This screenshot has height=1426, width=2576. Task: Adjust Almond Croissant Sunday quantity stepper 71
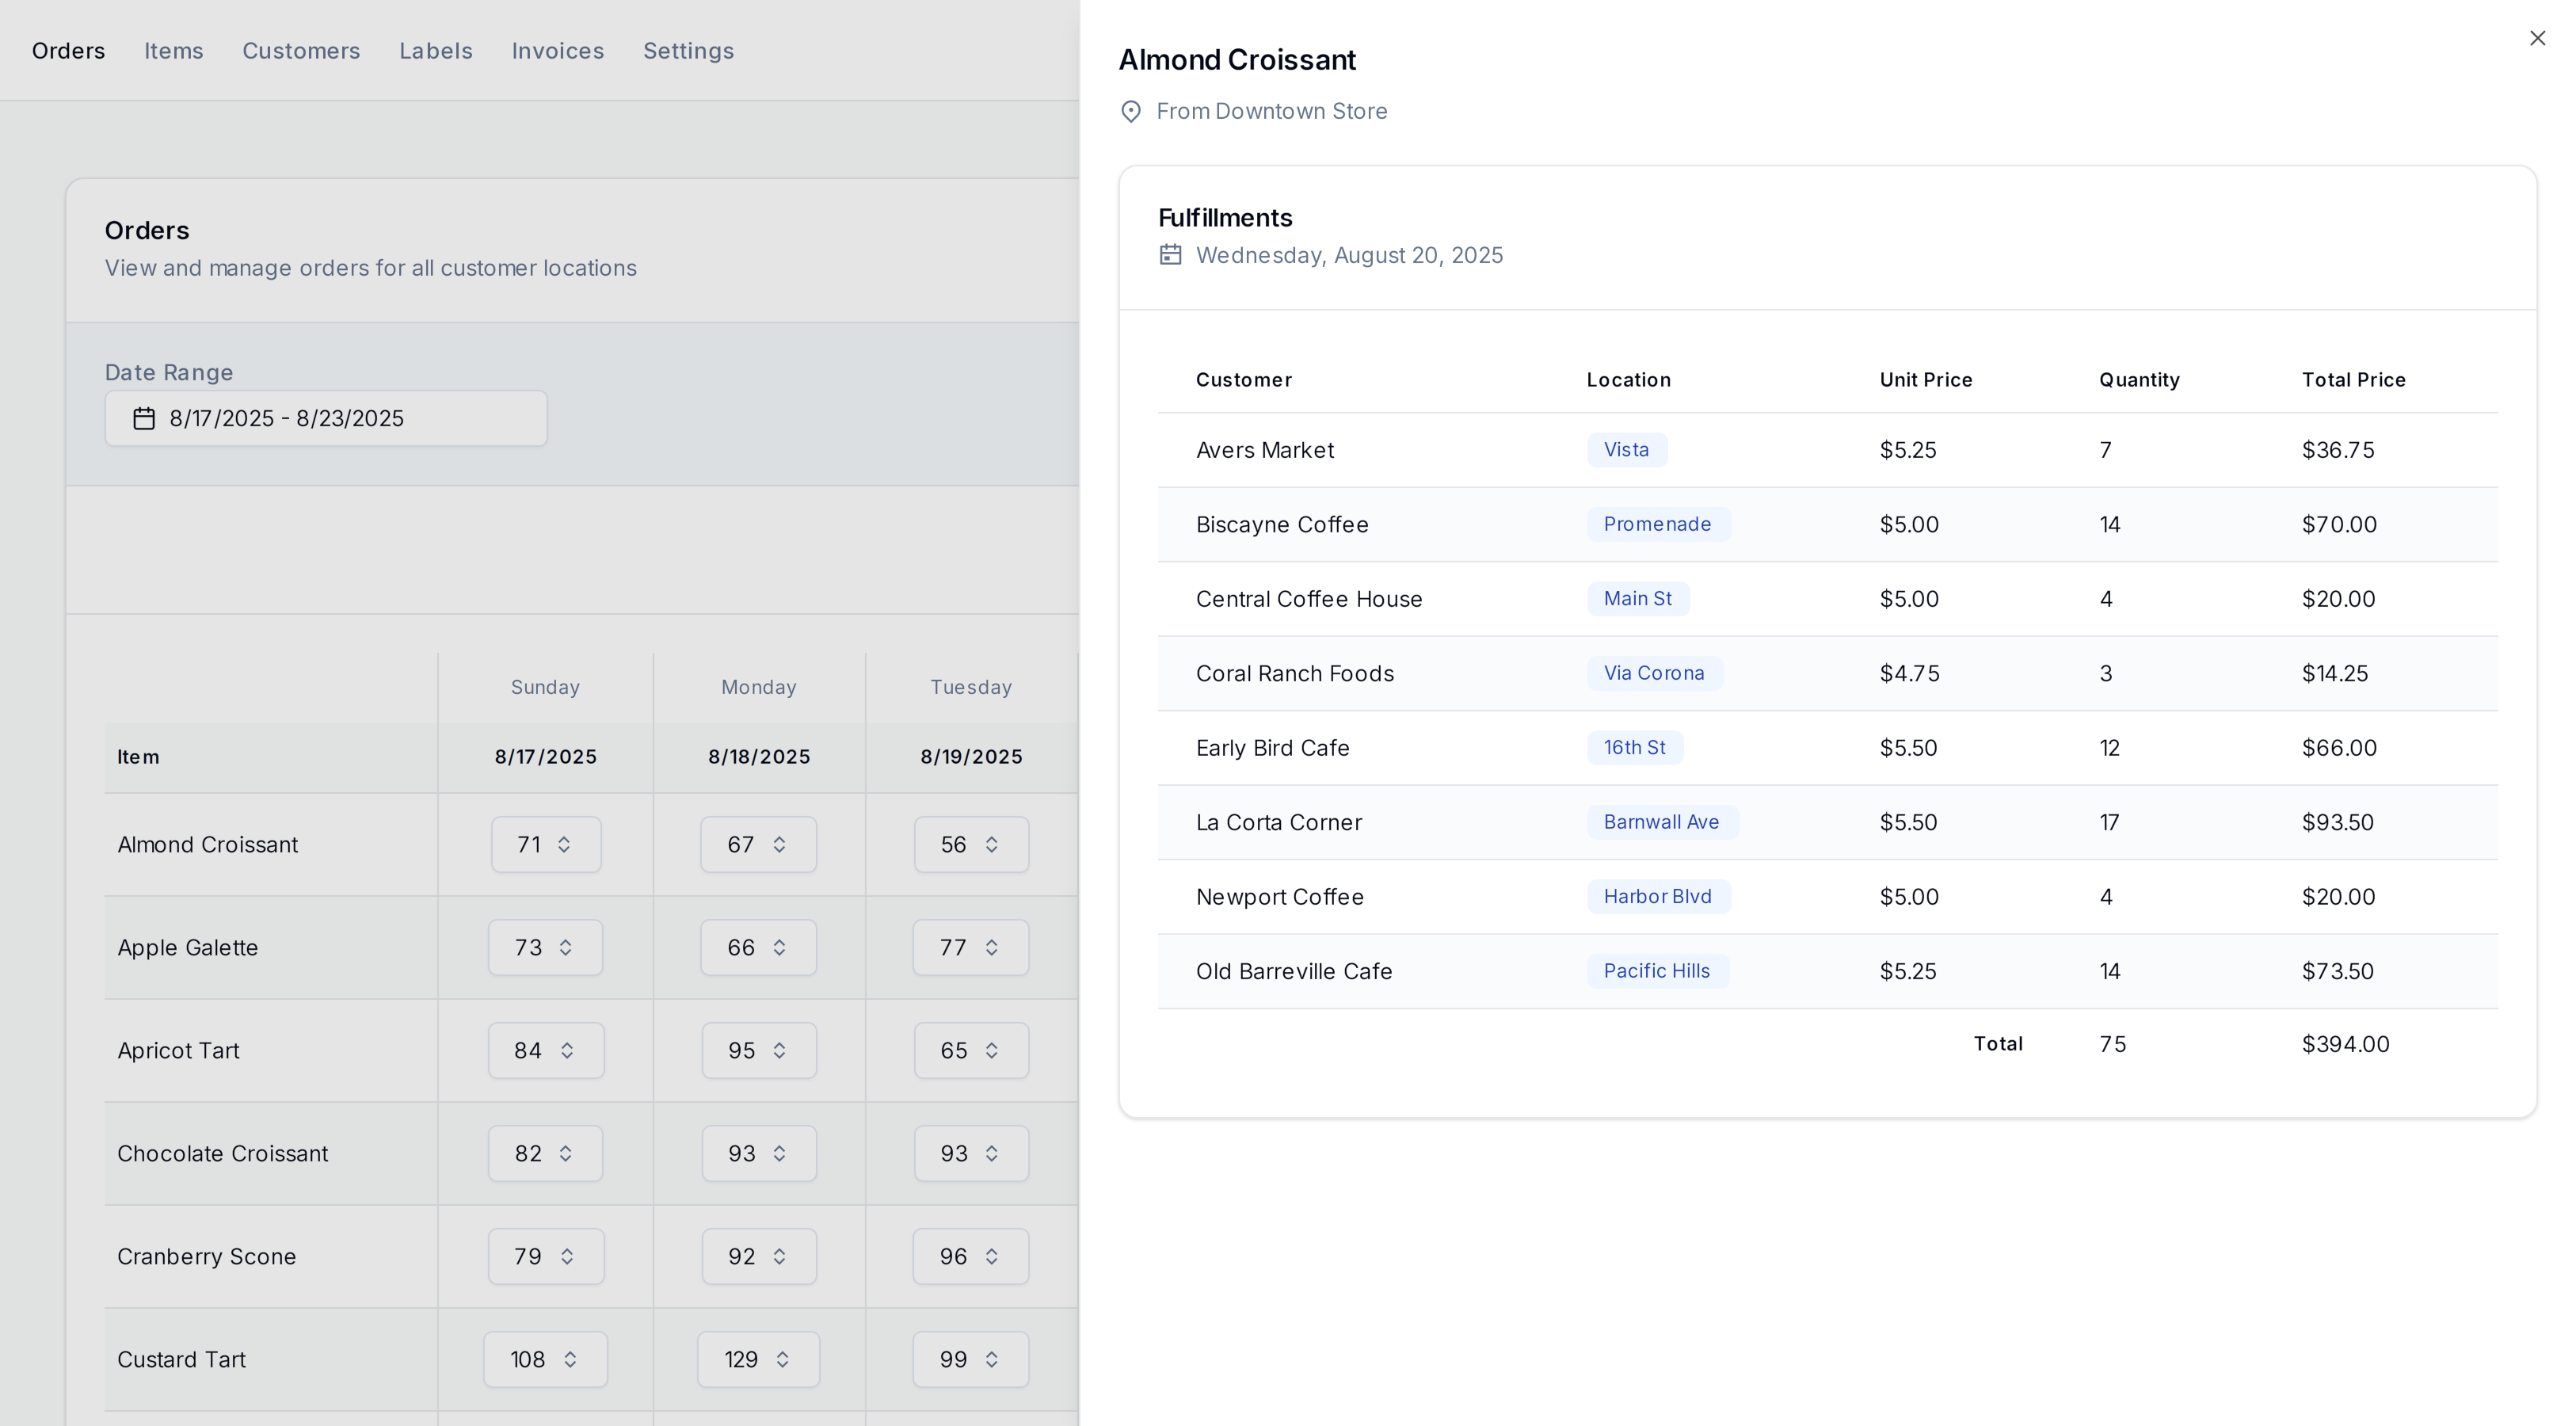[546, 844]
